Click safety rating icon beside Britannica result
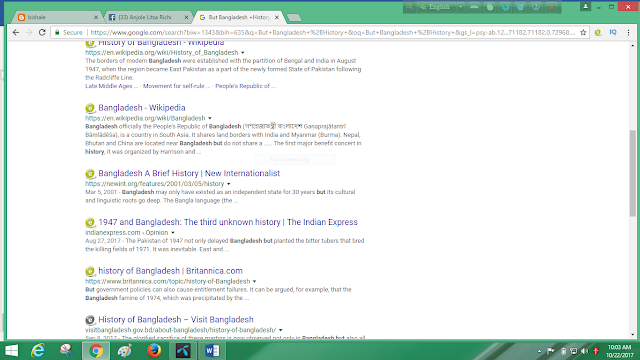This screenshot has width=640, height=360. point(90,271)
